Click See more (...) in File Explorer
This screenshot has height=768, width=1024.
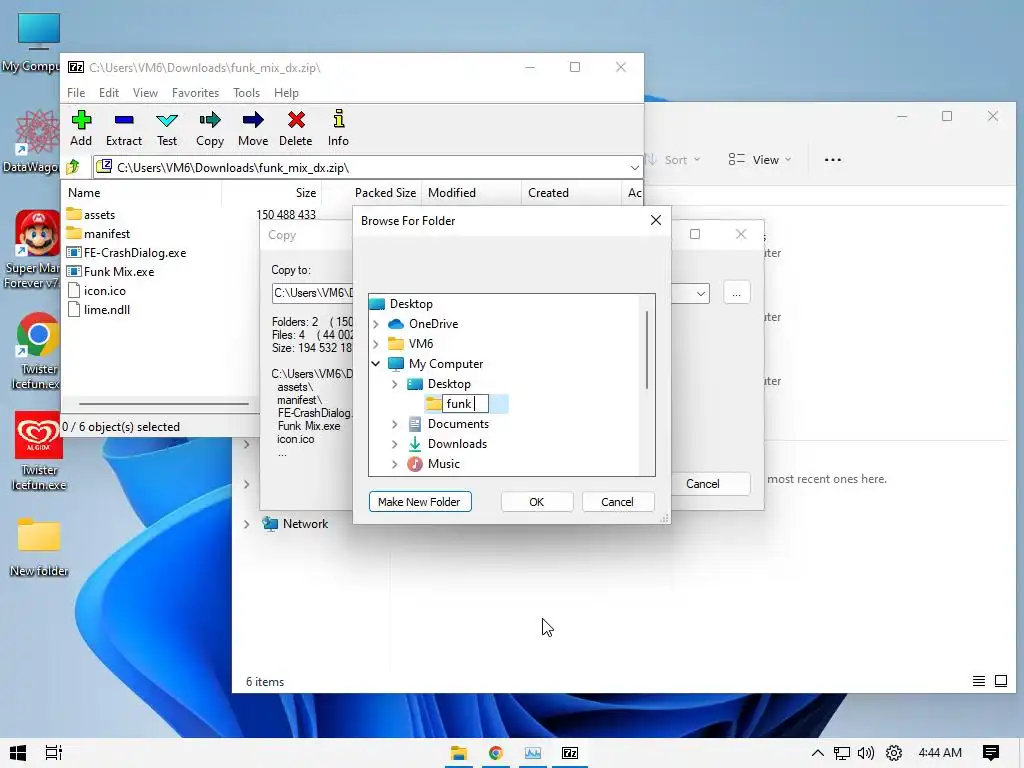pos(833,160)
